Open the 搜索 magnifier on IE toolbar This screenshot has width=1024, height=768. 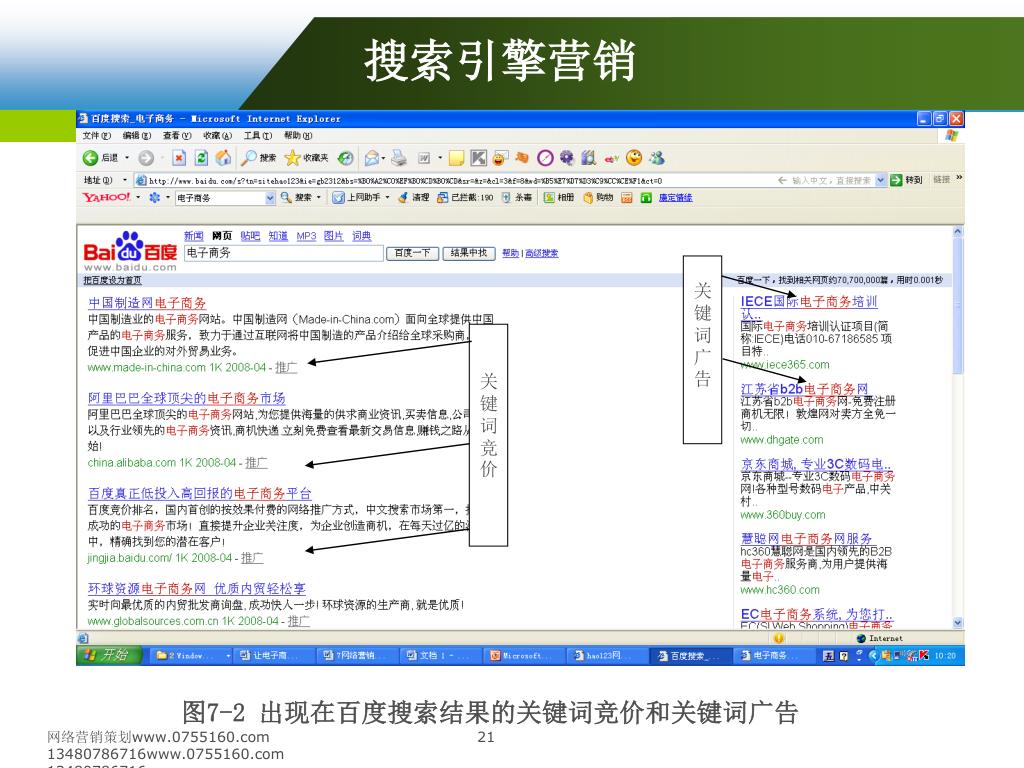[x=257, y=157]
